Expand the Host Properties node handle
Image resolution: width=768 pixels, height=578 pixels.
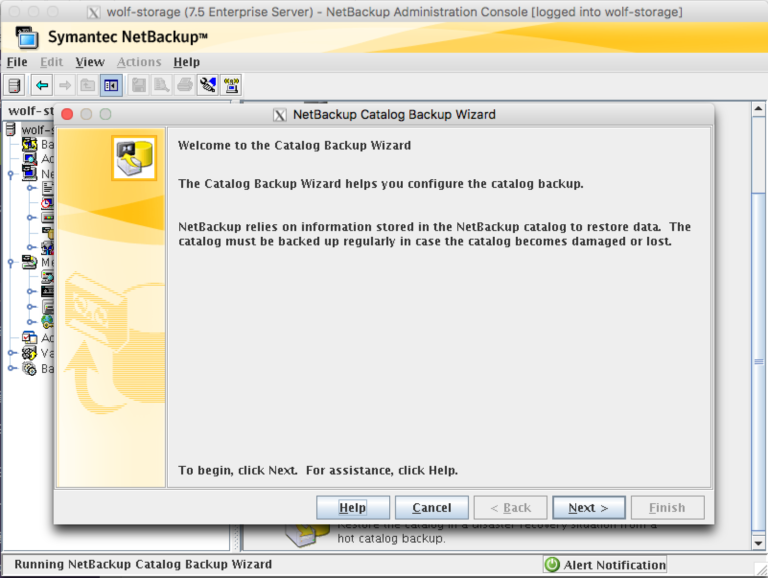[31, 247]
